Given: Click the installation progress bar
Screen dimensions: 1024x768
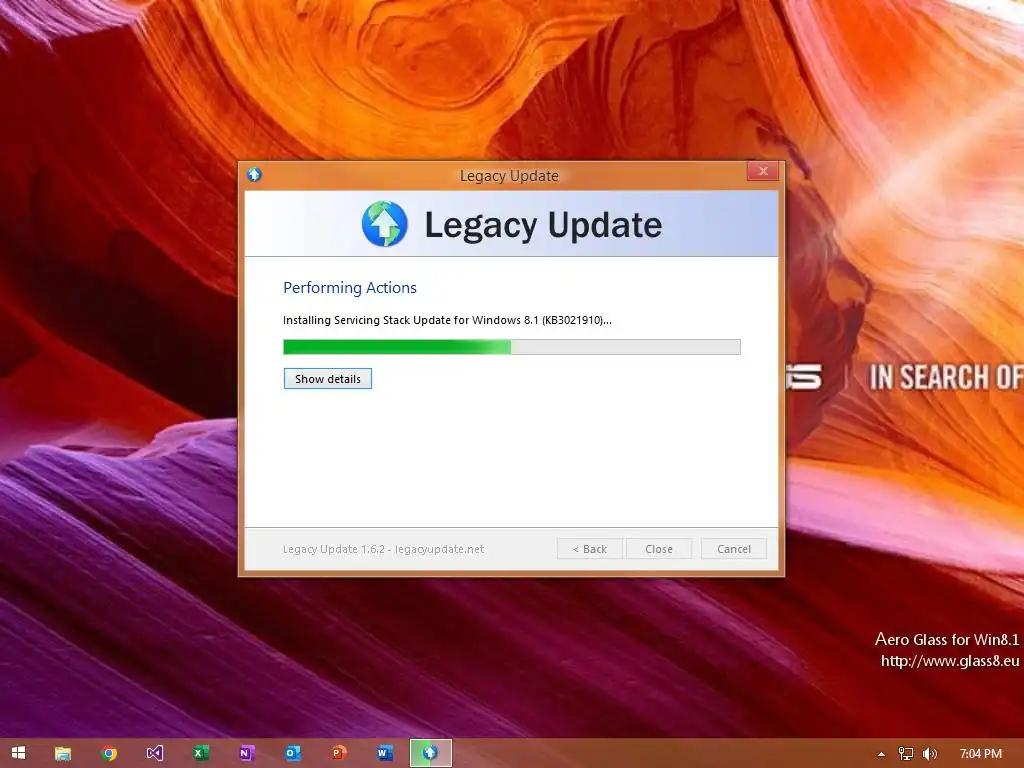Looking at the screenshot, I should click(511, 347).
